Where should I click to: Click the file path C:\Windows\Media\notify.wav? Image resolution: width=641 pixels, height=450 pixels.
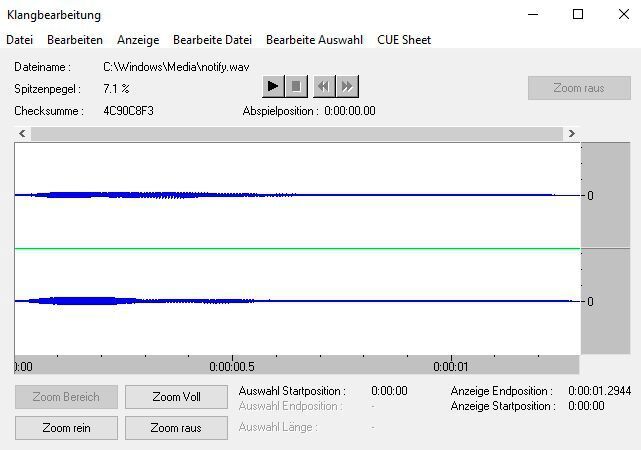(176, 67)
